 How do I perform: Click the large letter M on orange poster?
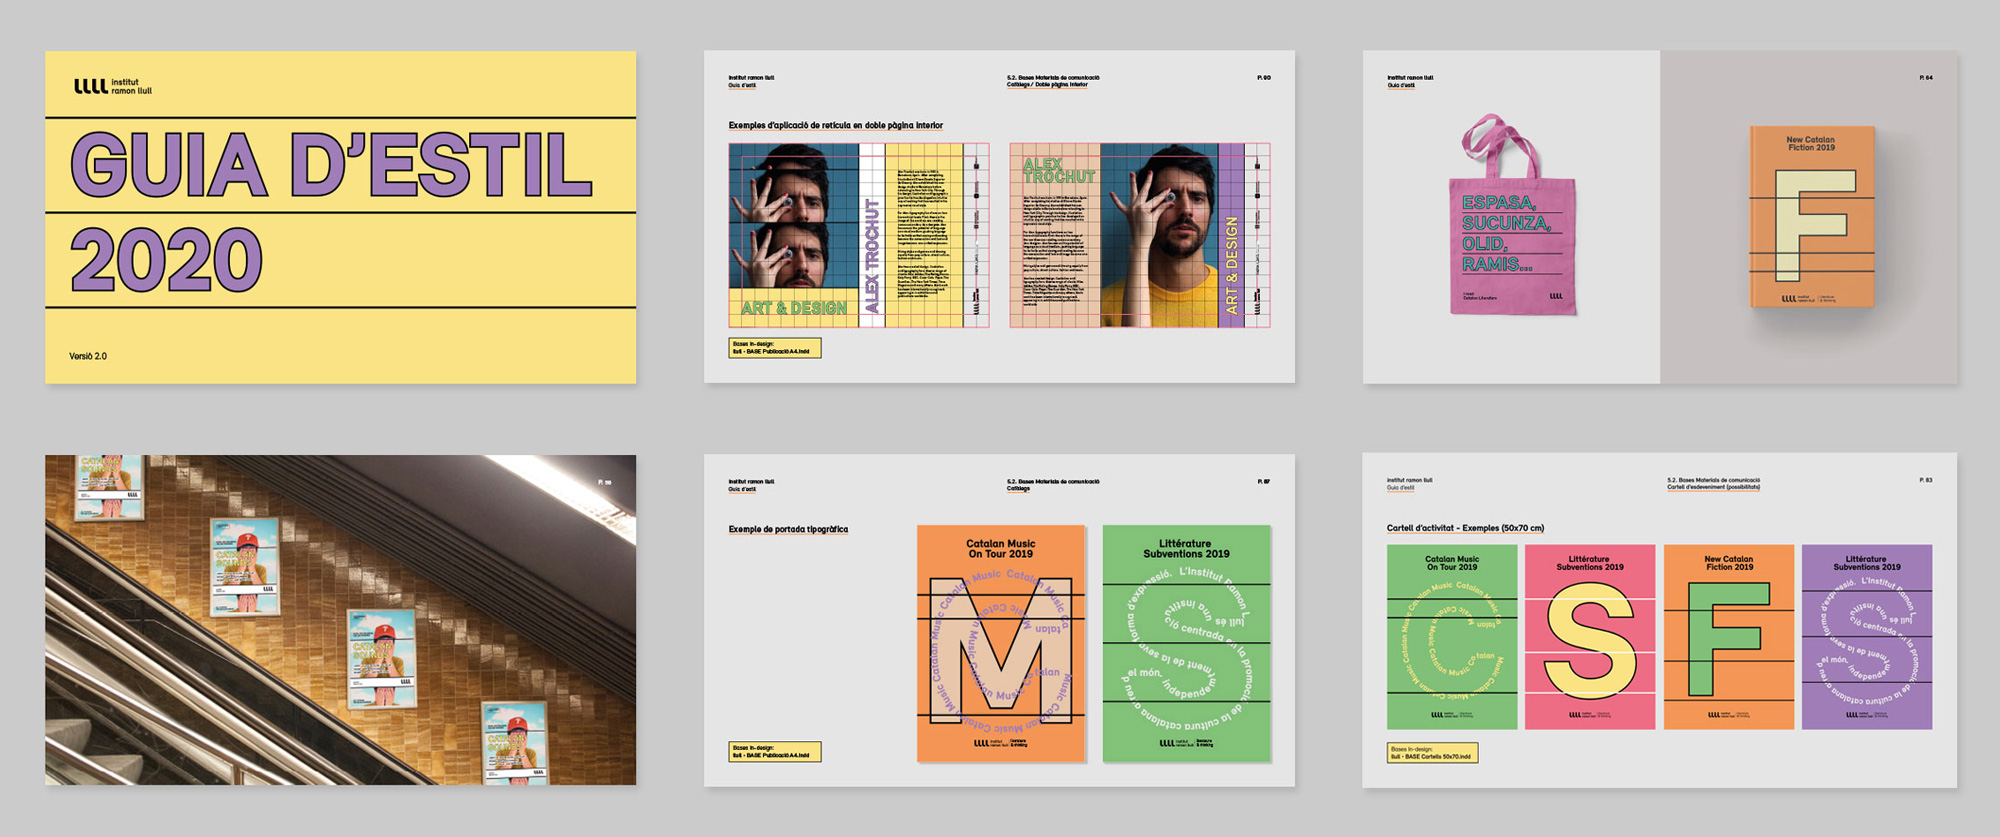[999, 650]
